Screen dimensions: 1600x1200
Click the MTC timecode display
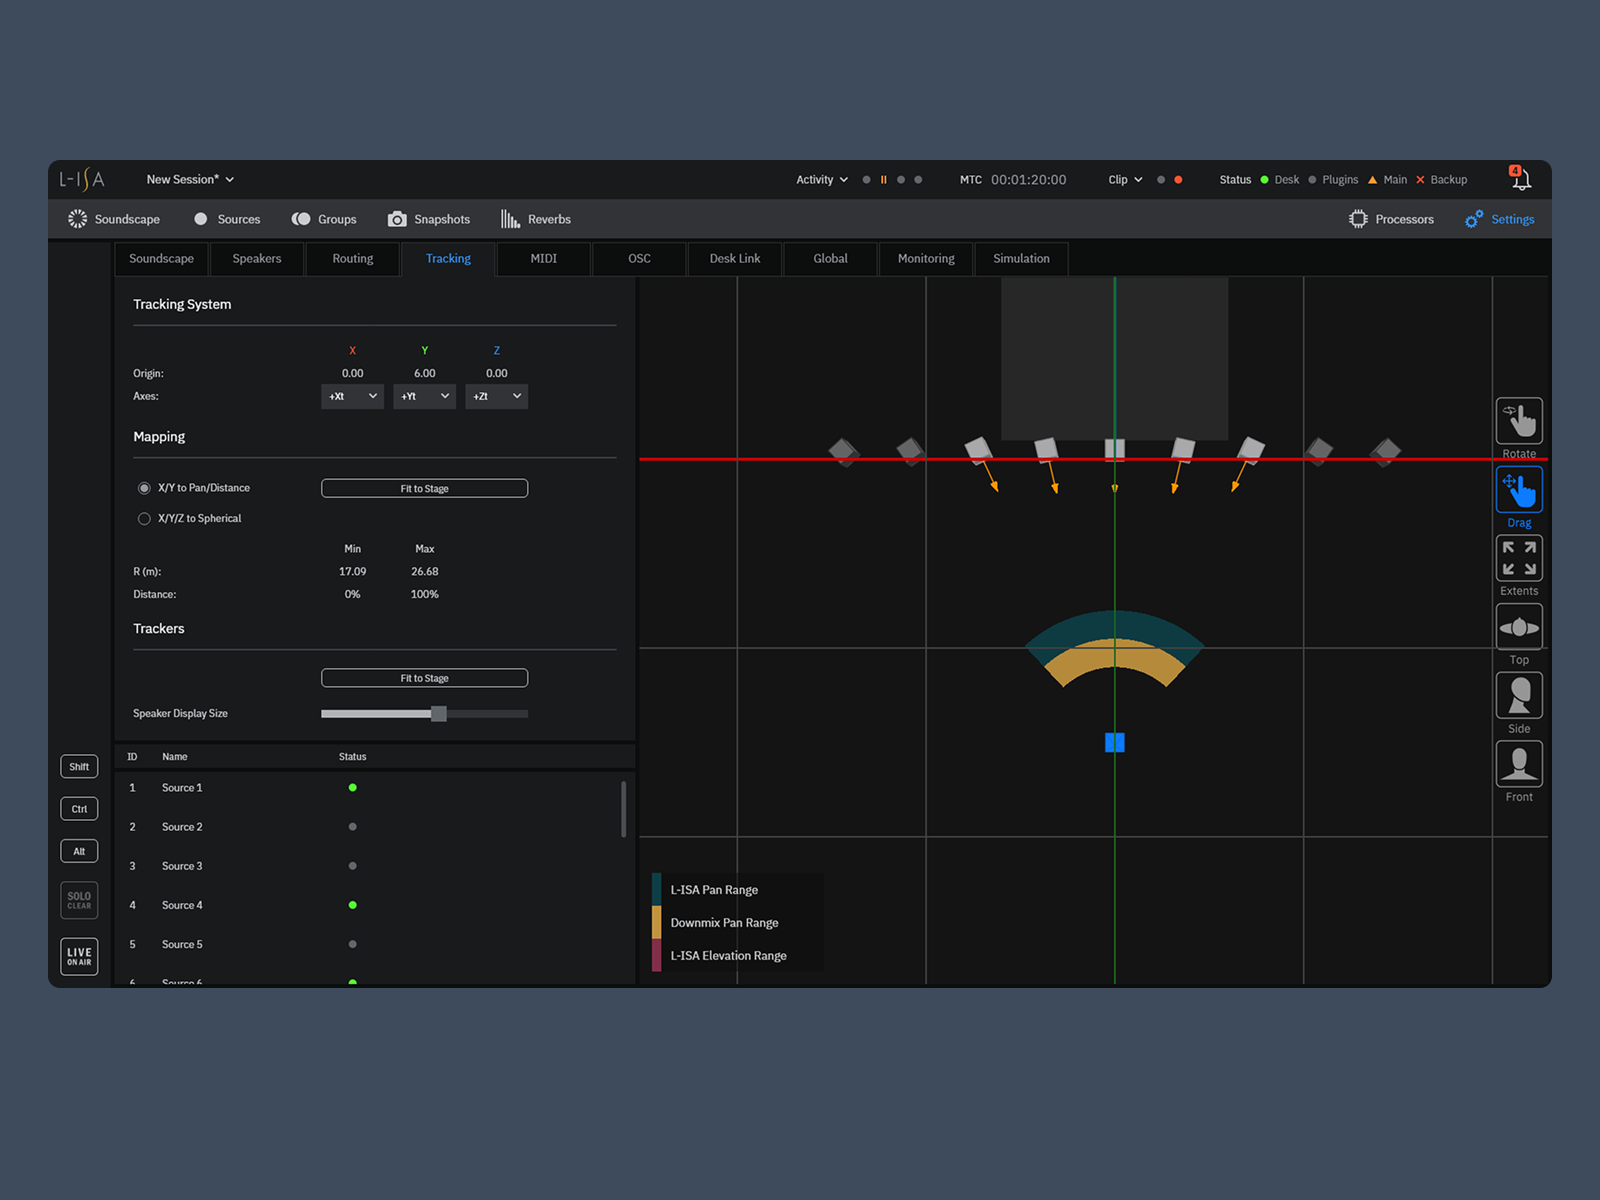coord(1028,180)
